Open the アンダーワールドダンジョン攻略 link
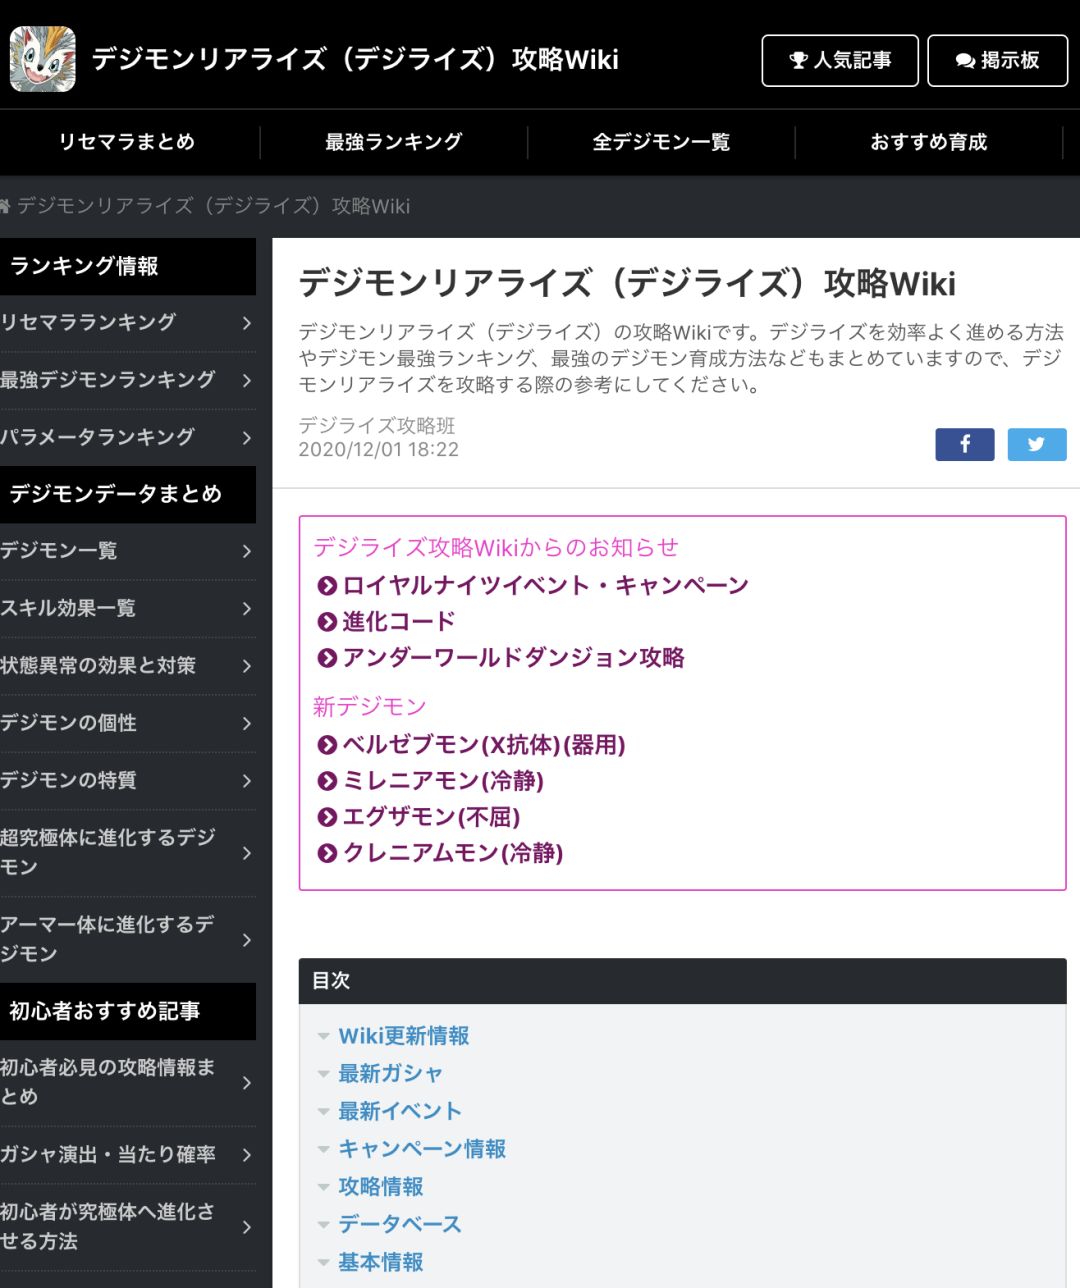The height and width of the screenshot is (1288, 1080). (513, 657)
